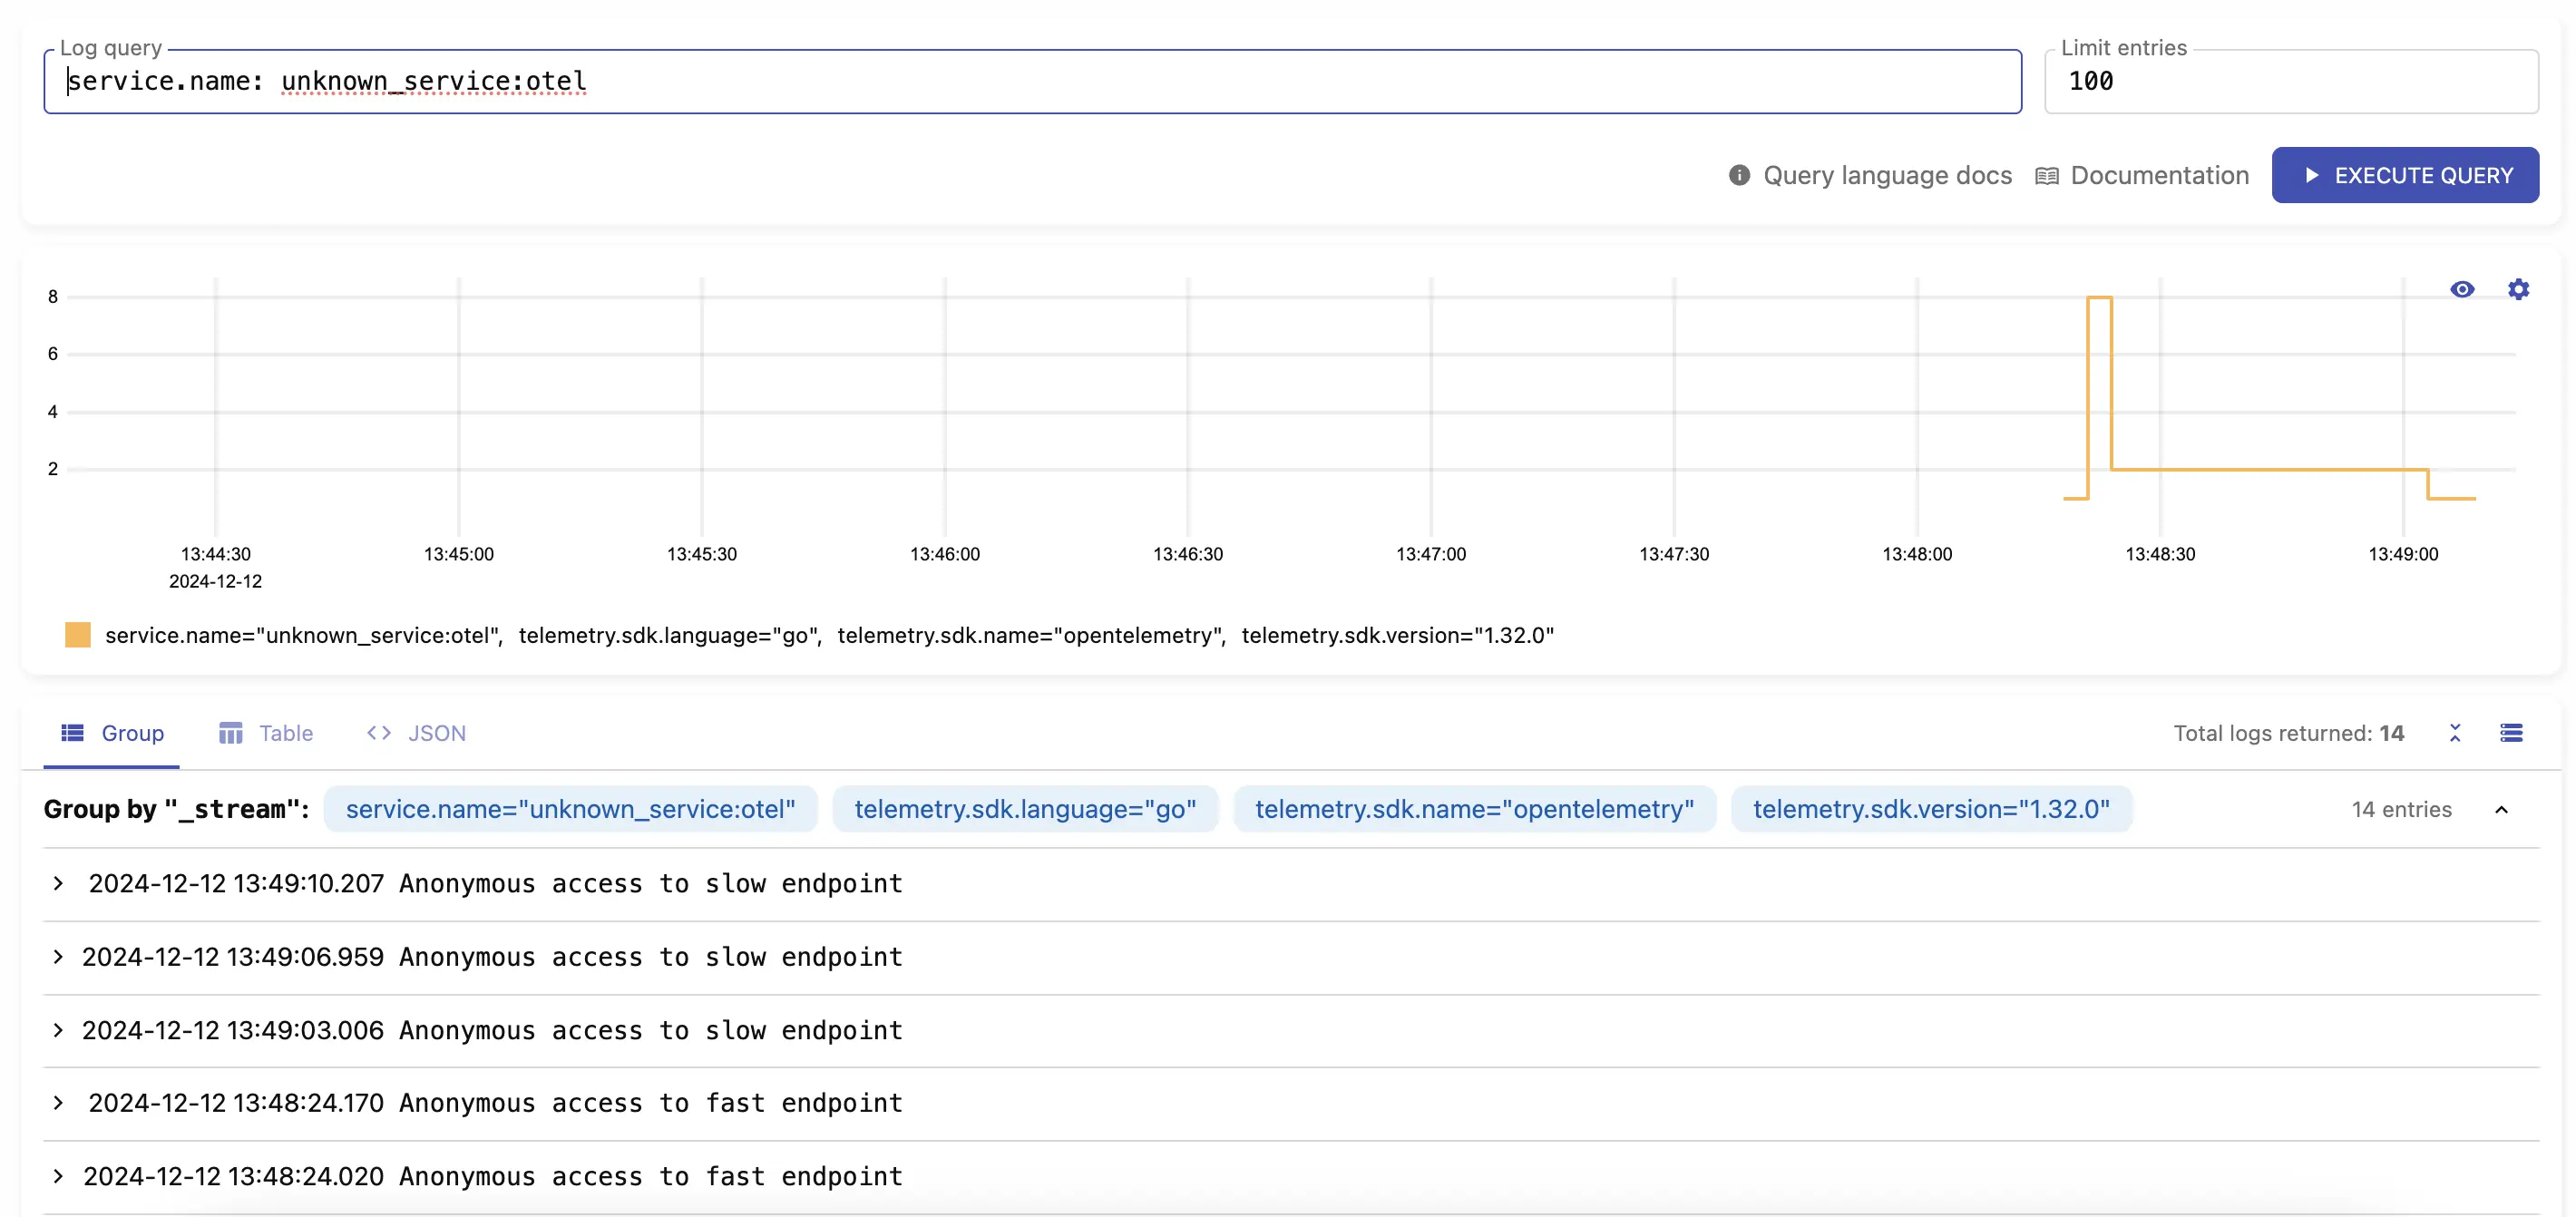
Task: Click the collapse all groups icon
Action: [2455, 733]
